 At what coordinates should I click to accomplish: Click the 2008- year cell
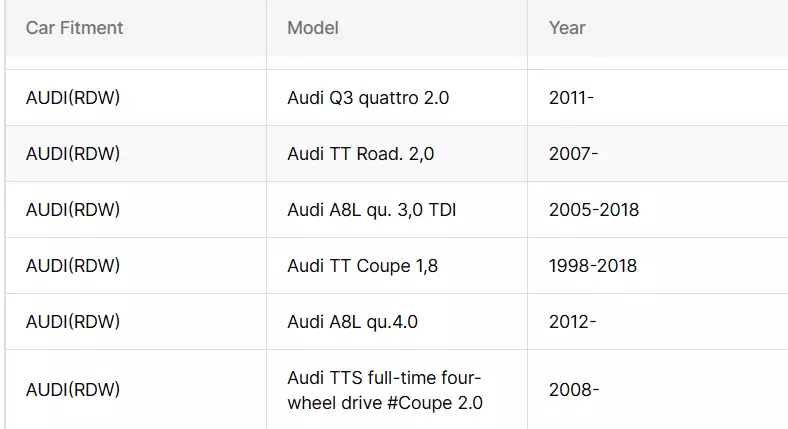574,390
